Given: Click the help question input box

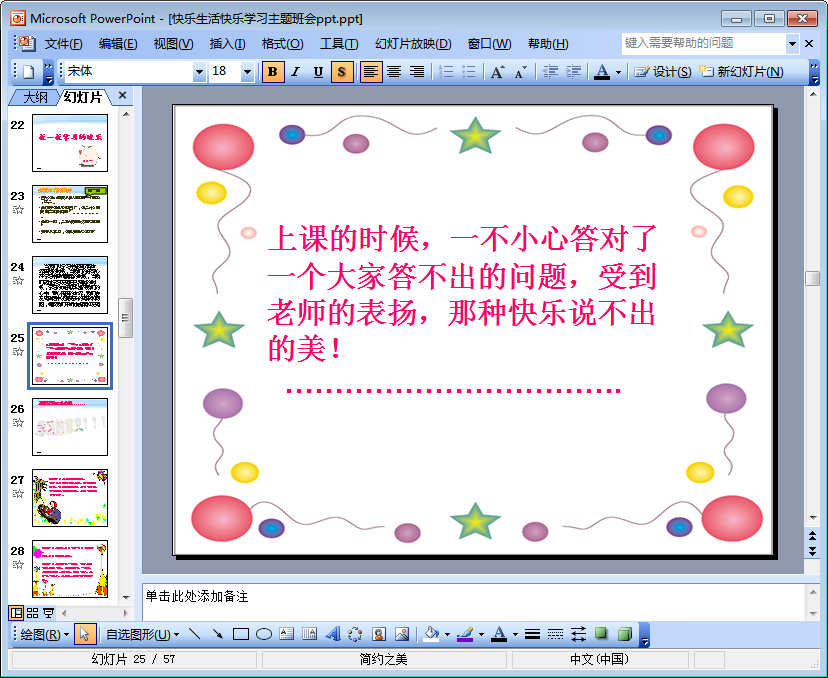Looking at the screenshot, I should (703, 43).
